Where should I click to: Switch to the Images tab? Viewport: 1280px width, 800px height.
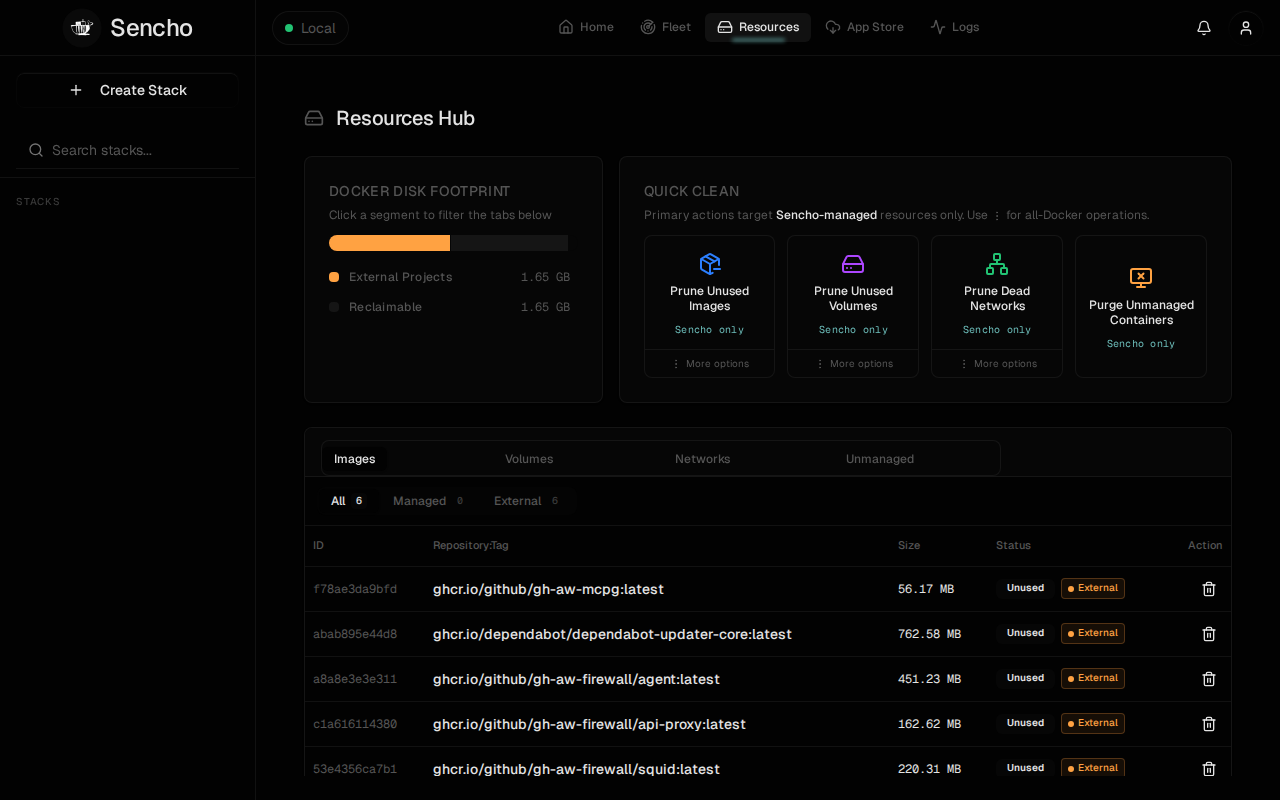tap(355, 459)
